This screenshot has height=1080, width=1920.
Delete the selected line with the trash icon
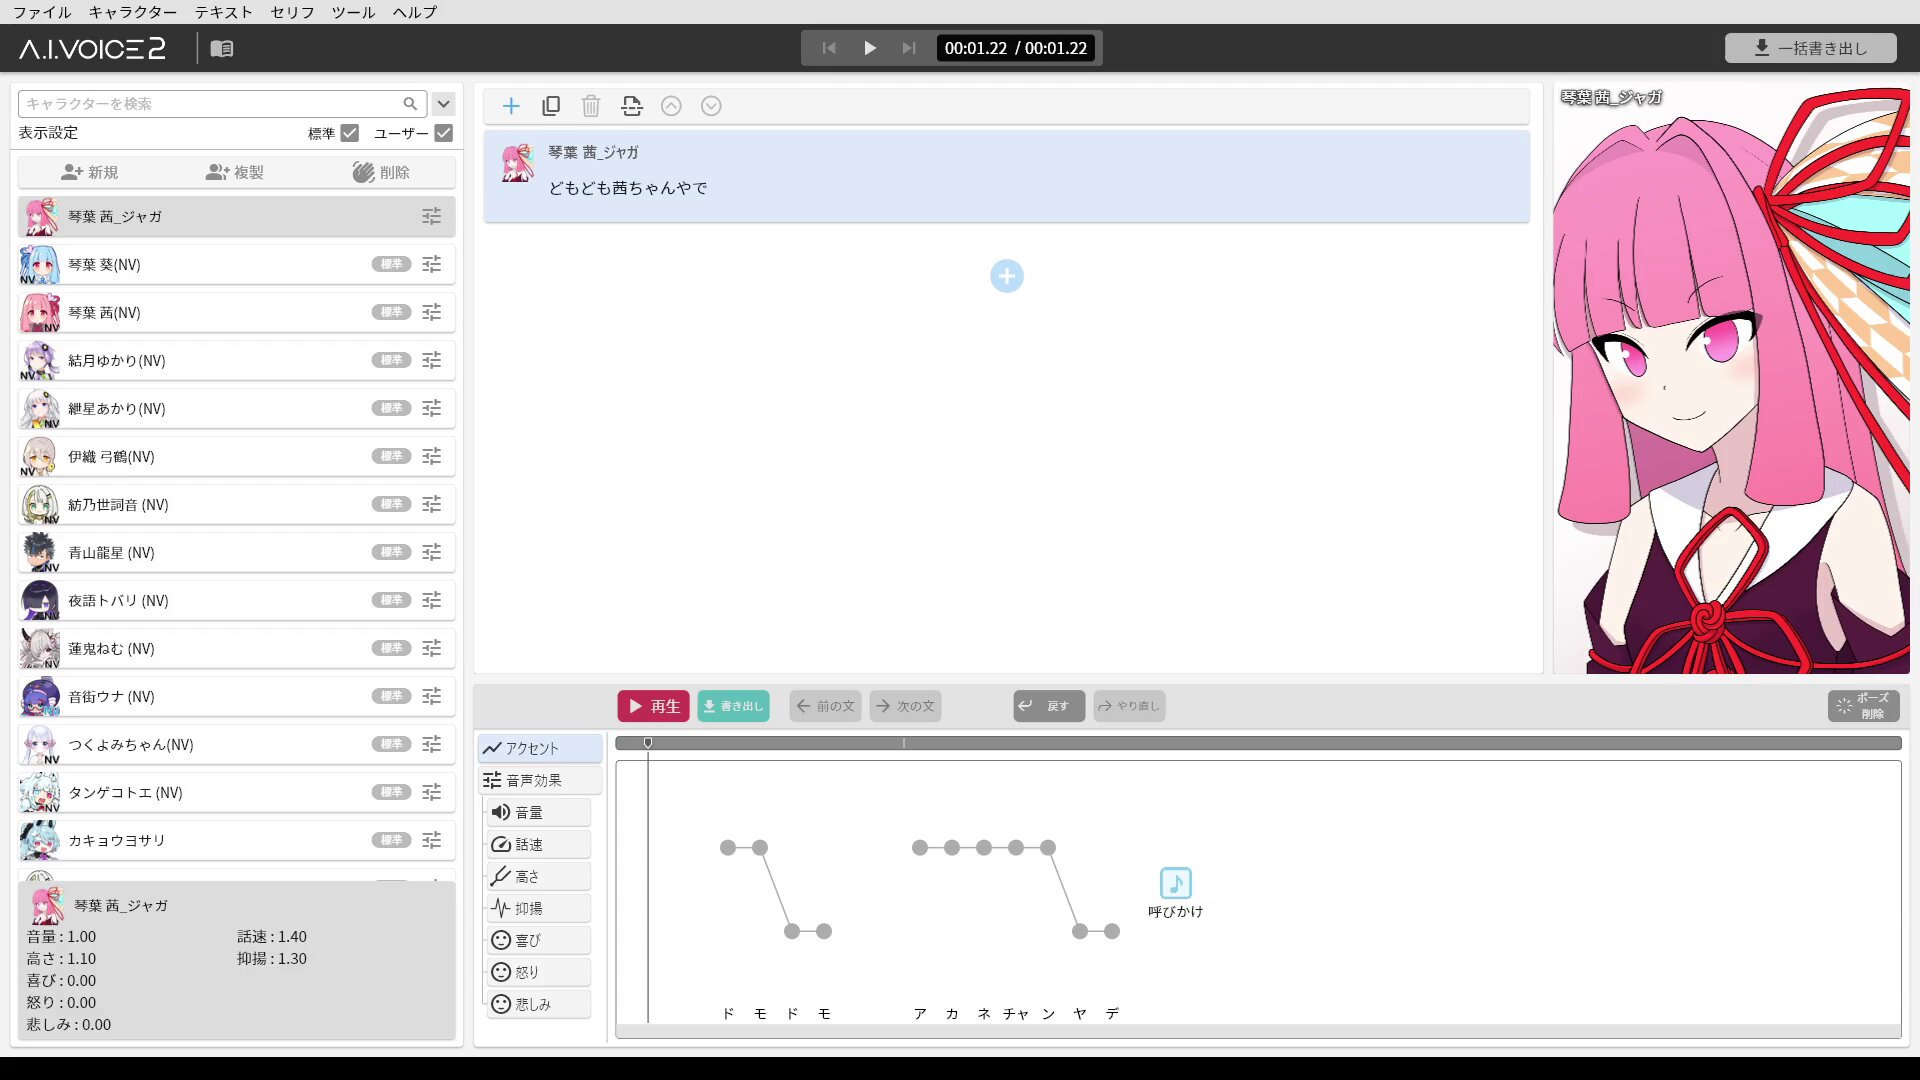[591, 106]
